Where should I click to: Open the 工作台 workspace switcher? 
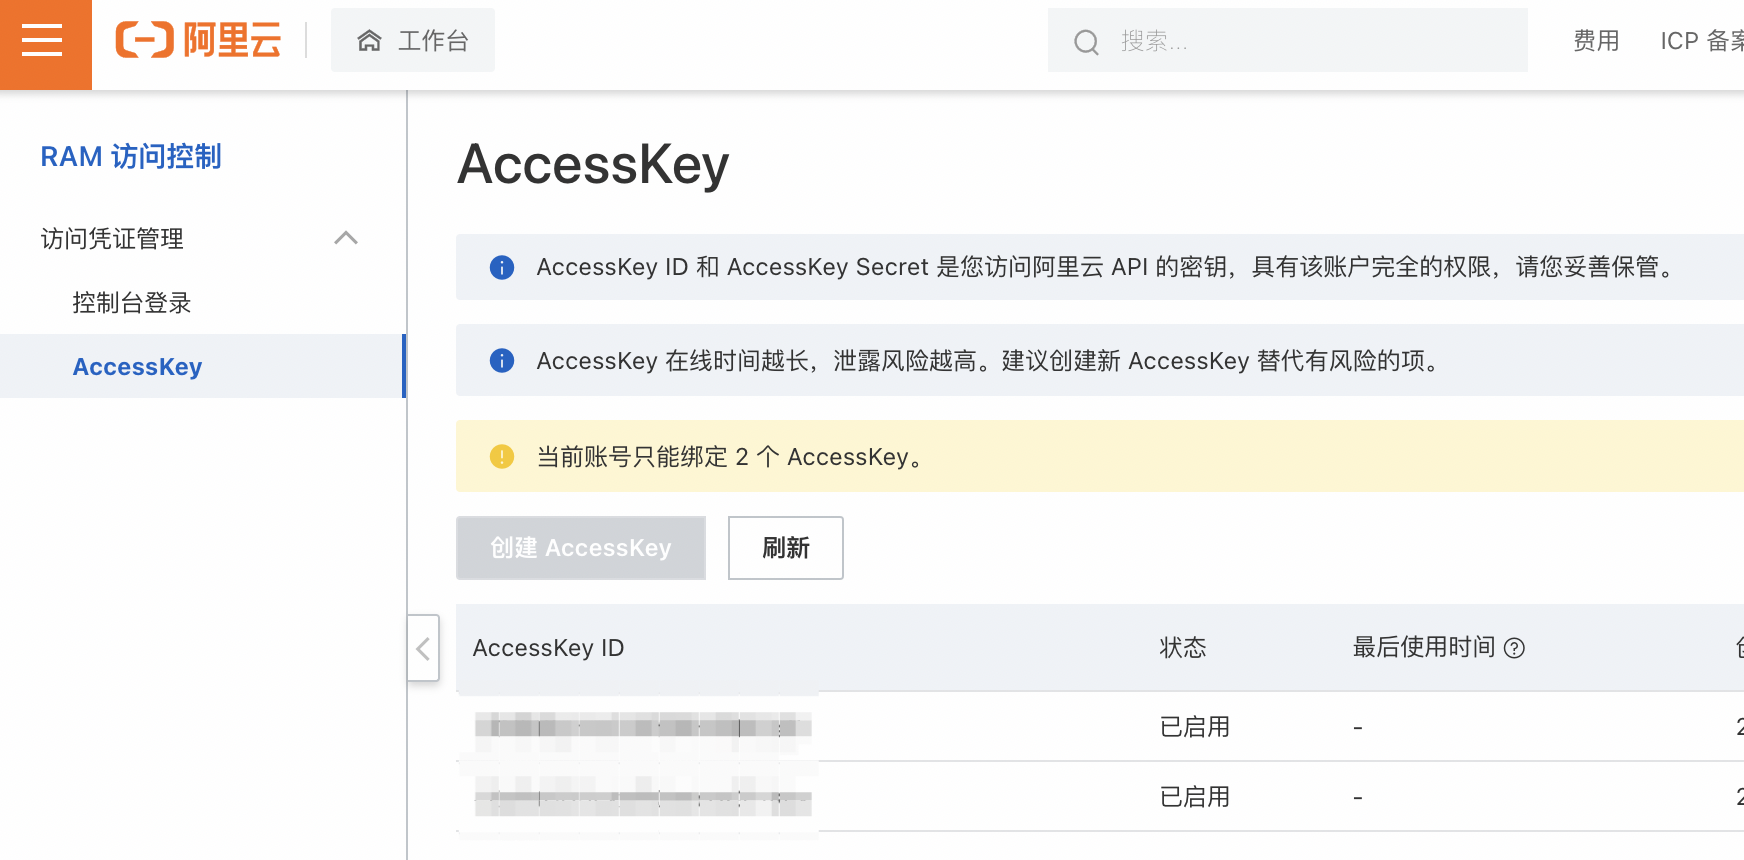coord(413,40)
